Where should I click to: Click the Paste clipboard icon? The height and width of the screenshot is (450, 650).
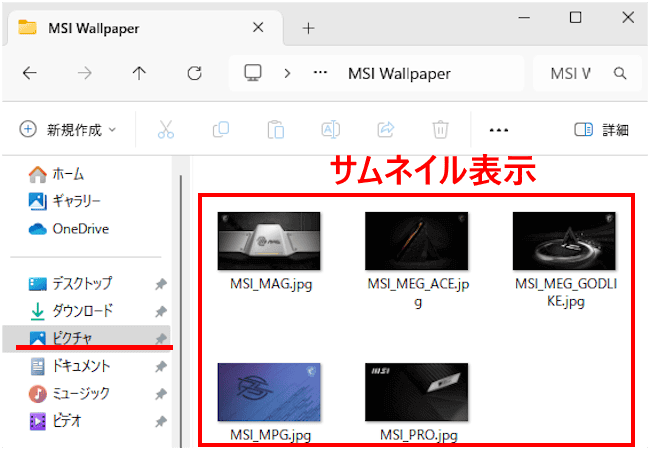[276, 130]
